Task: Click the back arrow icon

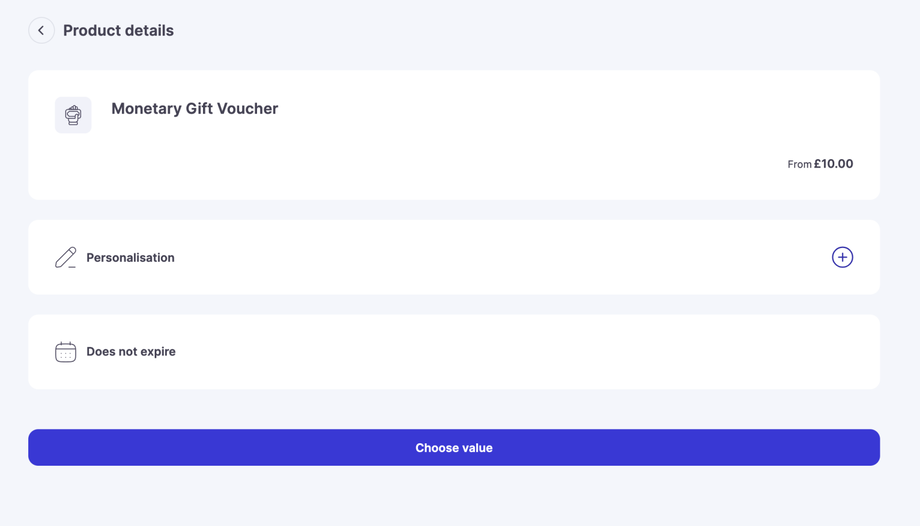Action: coord(41,31)
